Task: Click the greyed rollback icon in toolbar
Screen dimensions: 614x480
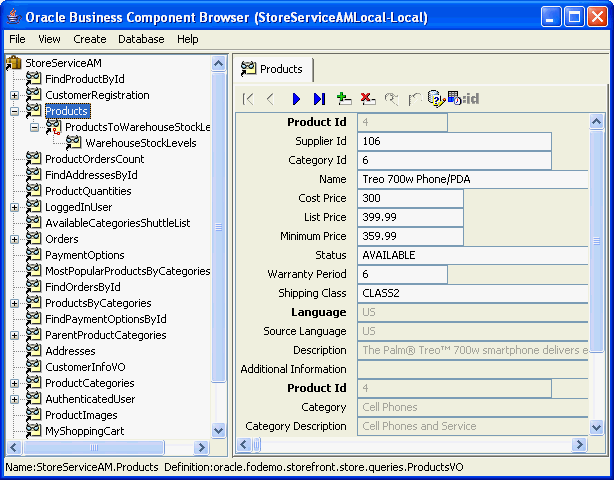Action: (415, 99)
